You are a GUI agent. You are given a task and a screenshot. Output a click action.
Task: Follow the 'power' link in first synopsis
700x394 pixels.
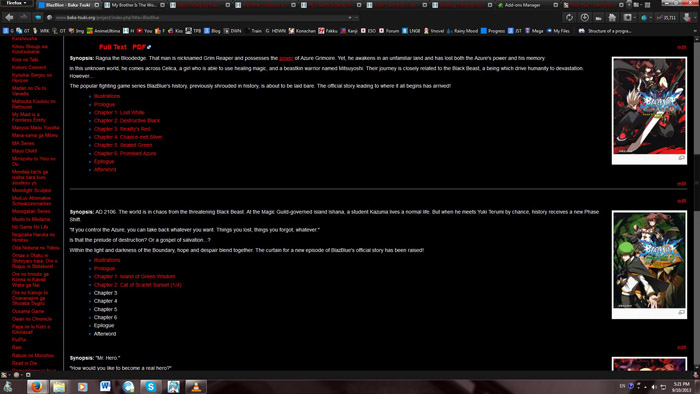(286, 58)
